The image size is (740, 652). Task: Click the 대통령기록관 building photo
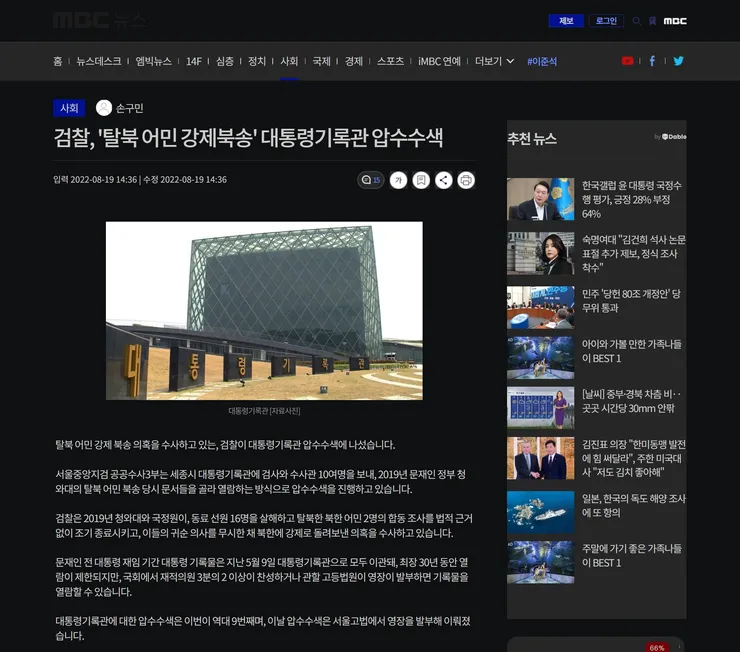pyautogui.click(x=264, y=310)
